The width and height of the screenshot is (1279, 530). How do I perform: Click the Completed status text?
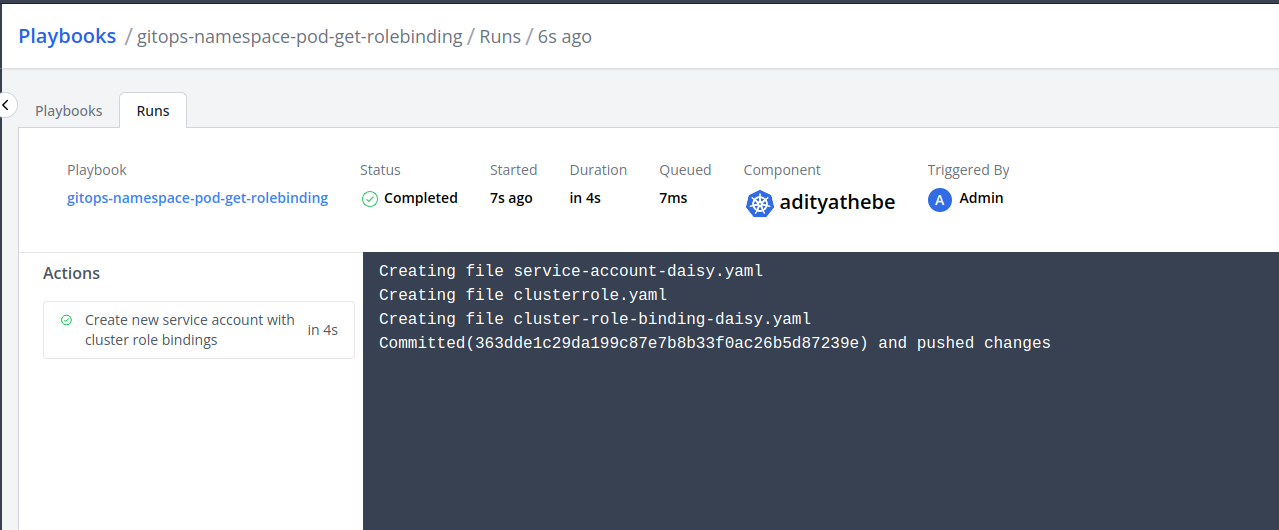[420, 198]
